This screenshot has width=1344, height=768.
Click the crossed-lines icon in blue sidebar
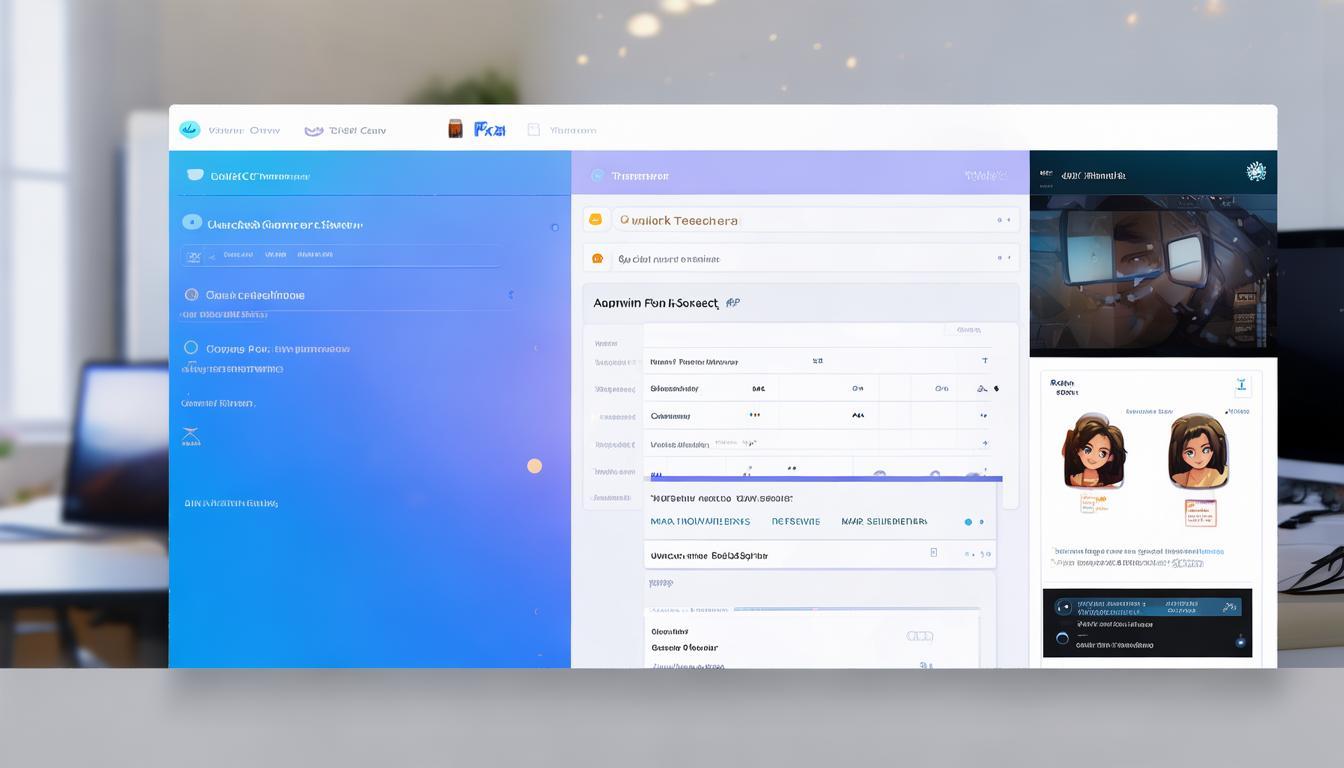click(x=190, y=436)
